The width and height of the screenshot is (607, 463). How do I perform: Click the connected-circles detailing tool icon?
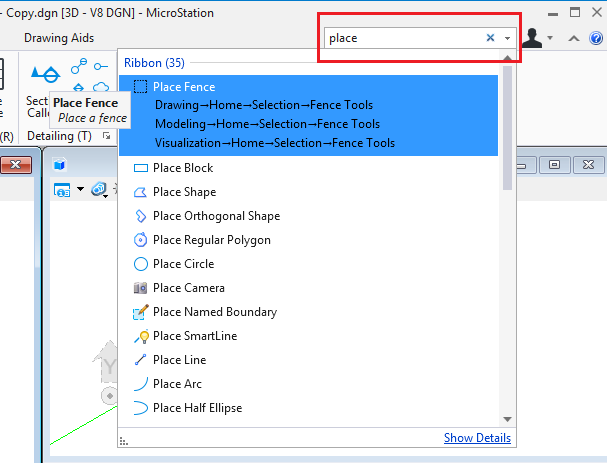coord(79,66)
